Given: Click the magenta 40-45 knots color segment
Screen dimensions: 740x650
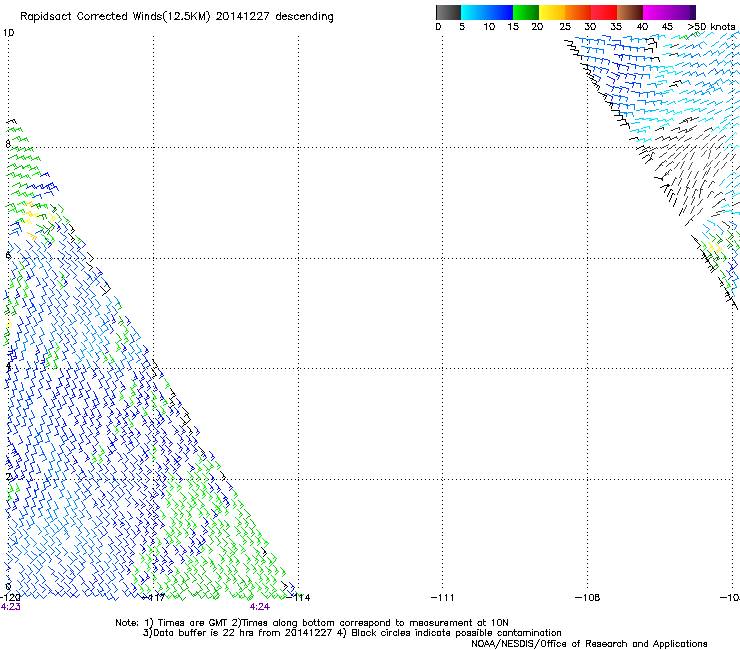Looking at the screenshot, I should click(658, 12).
